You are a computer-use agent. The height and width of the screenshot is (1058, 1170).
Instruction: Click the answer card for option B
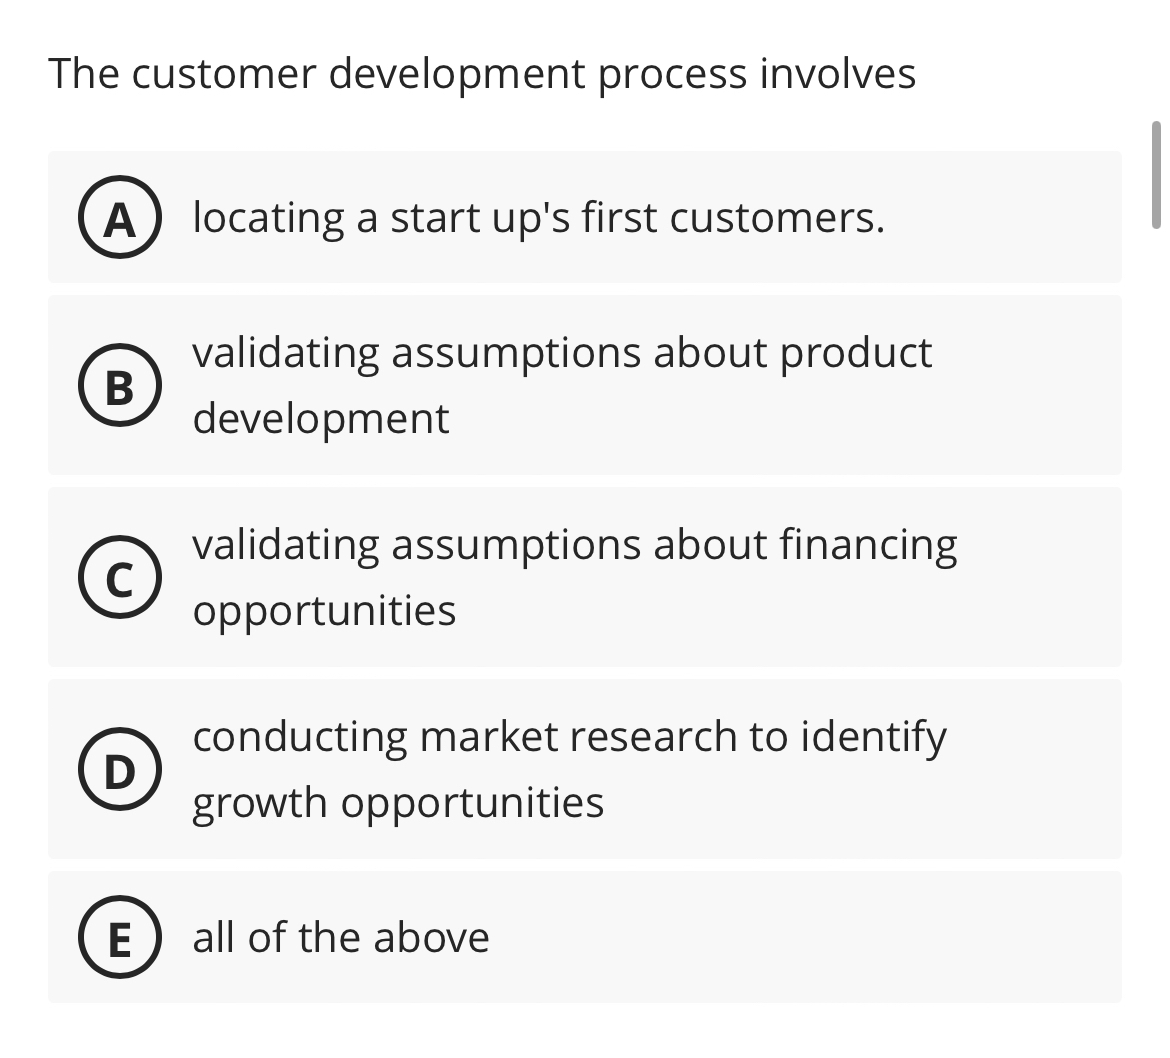[584, 385]
